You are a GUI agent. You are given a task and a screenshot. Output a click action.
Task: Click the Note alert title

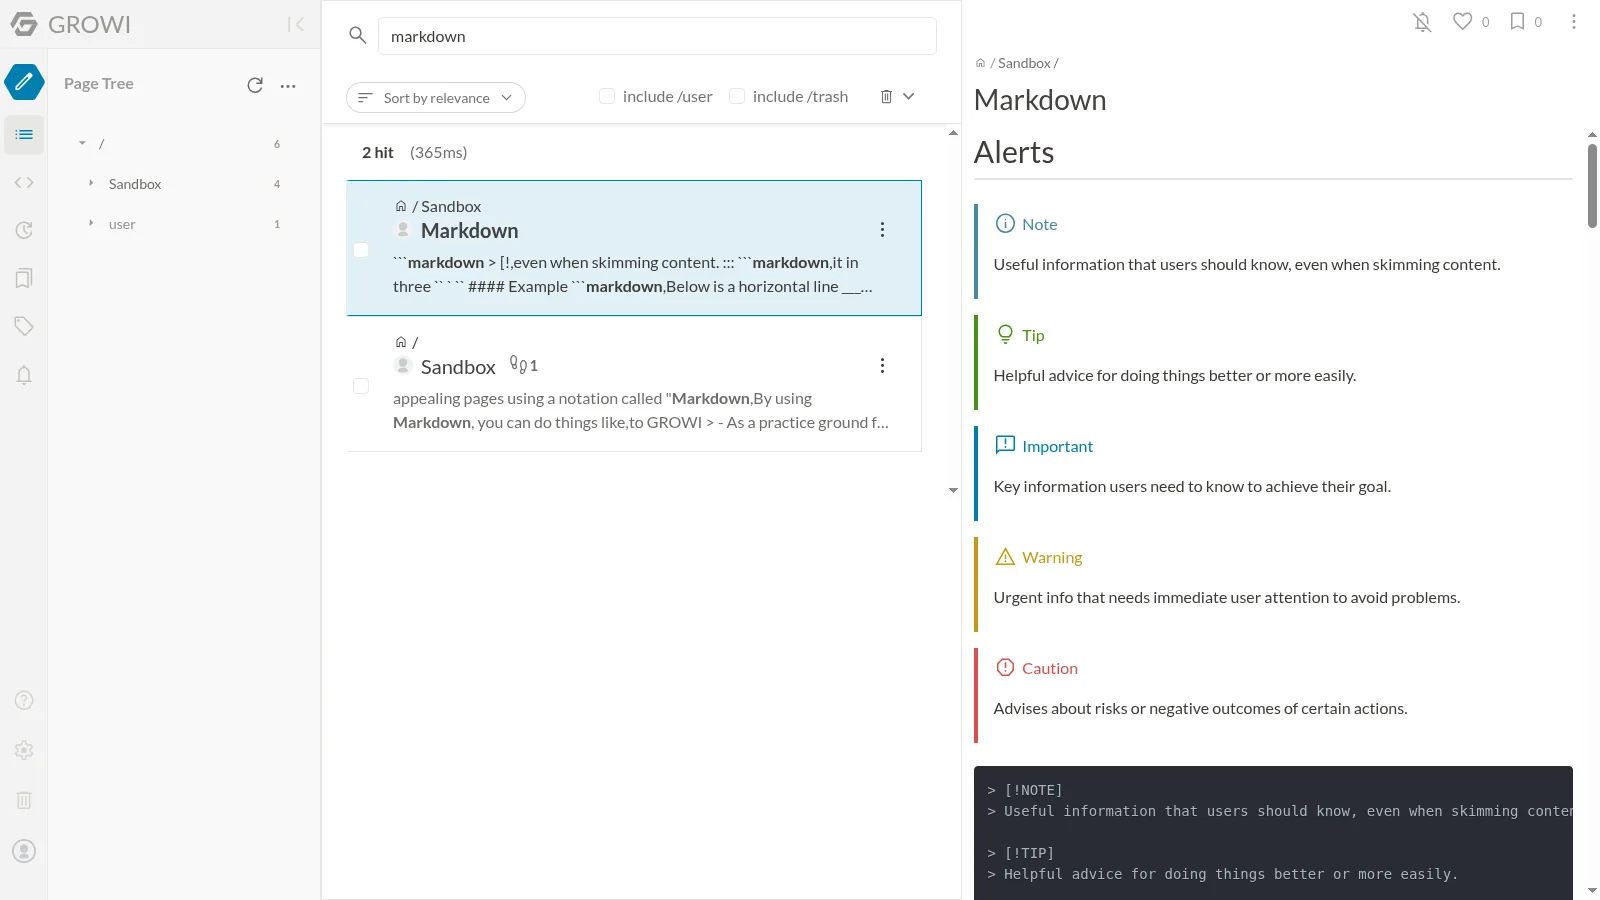(x=1039, y=224)
